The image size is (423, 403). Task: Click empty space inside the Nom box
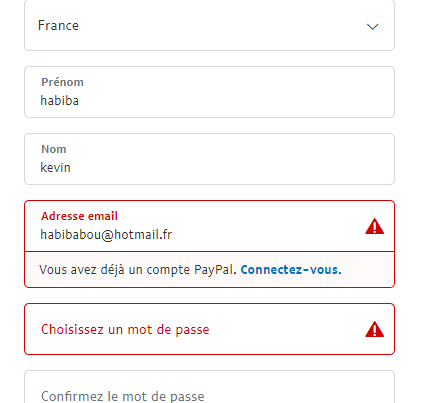(233, 160)
